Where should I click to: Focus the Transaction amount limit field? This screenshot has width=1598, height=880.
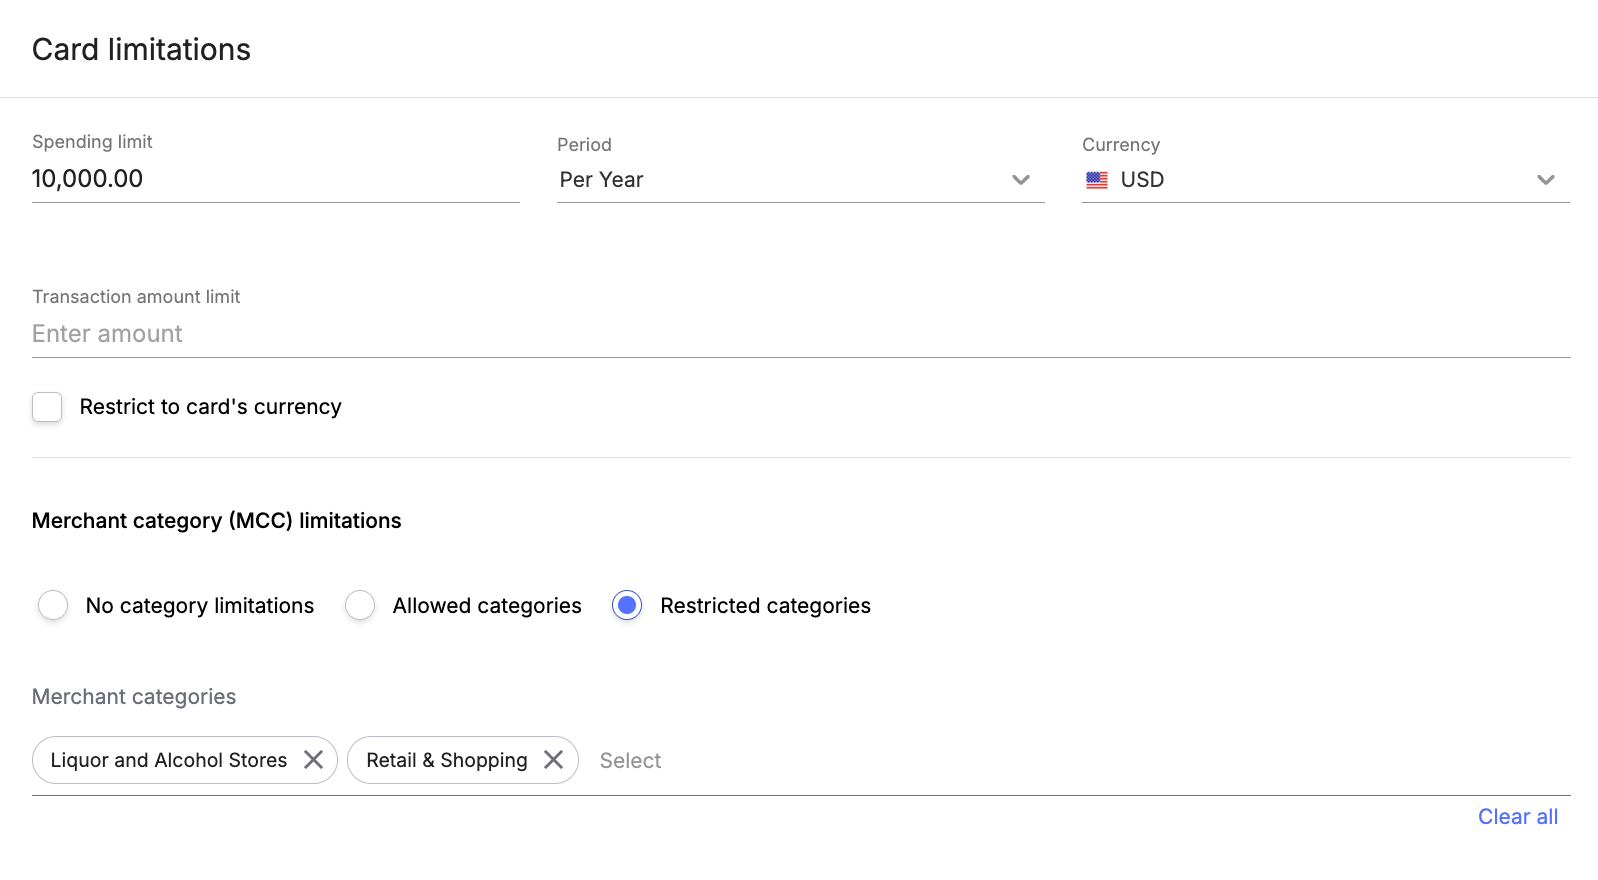(801, 334)
